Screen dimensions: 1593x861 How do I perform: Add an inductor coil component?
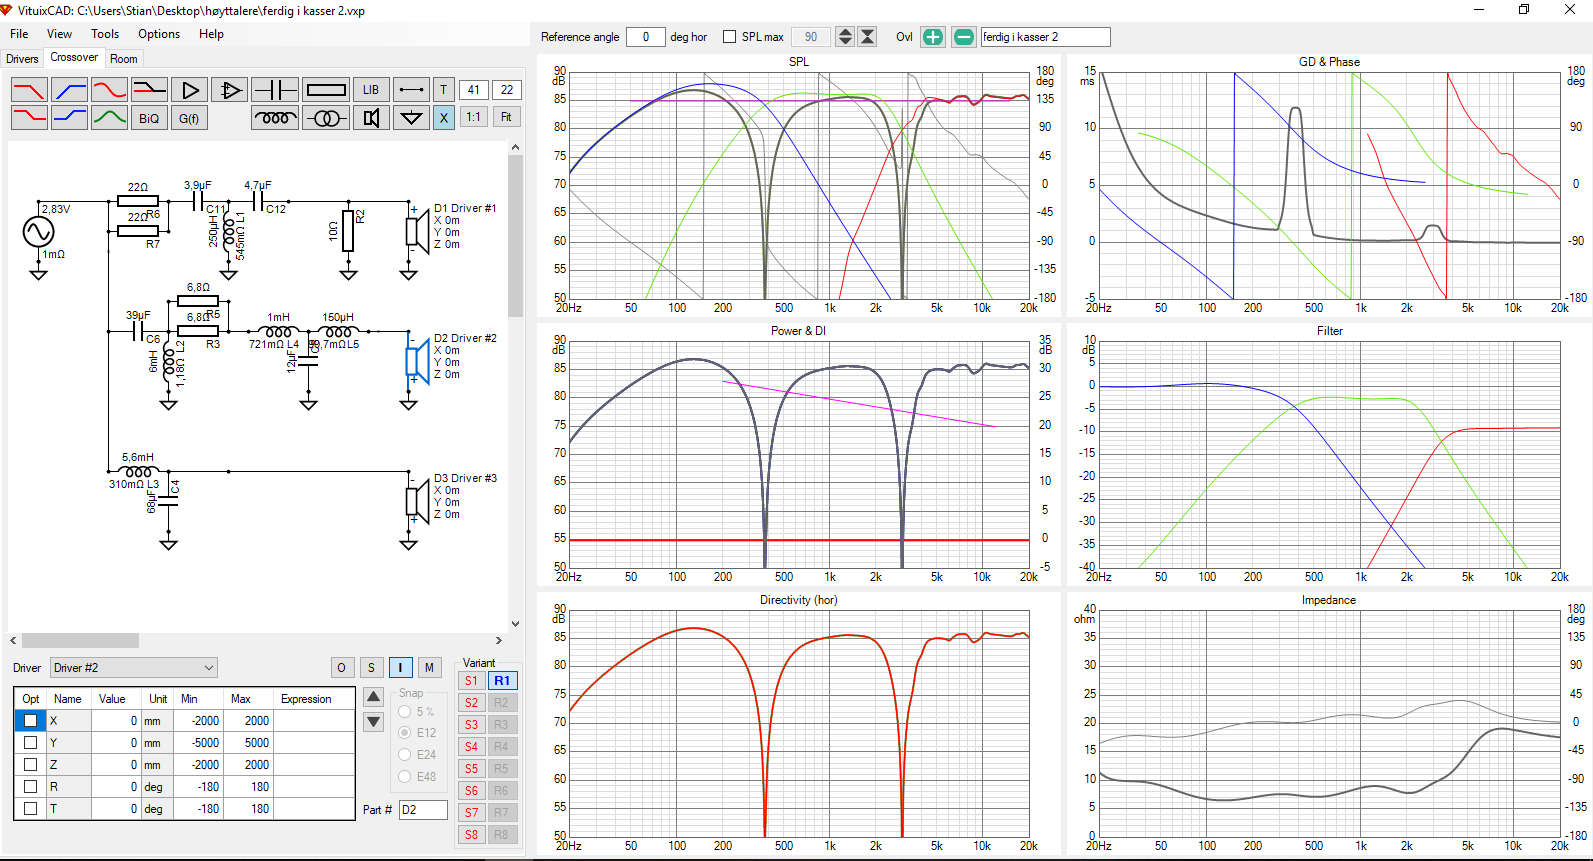(275, 118)
